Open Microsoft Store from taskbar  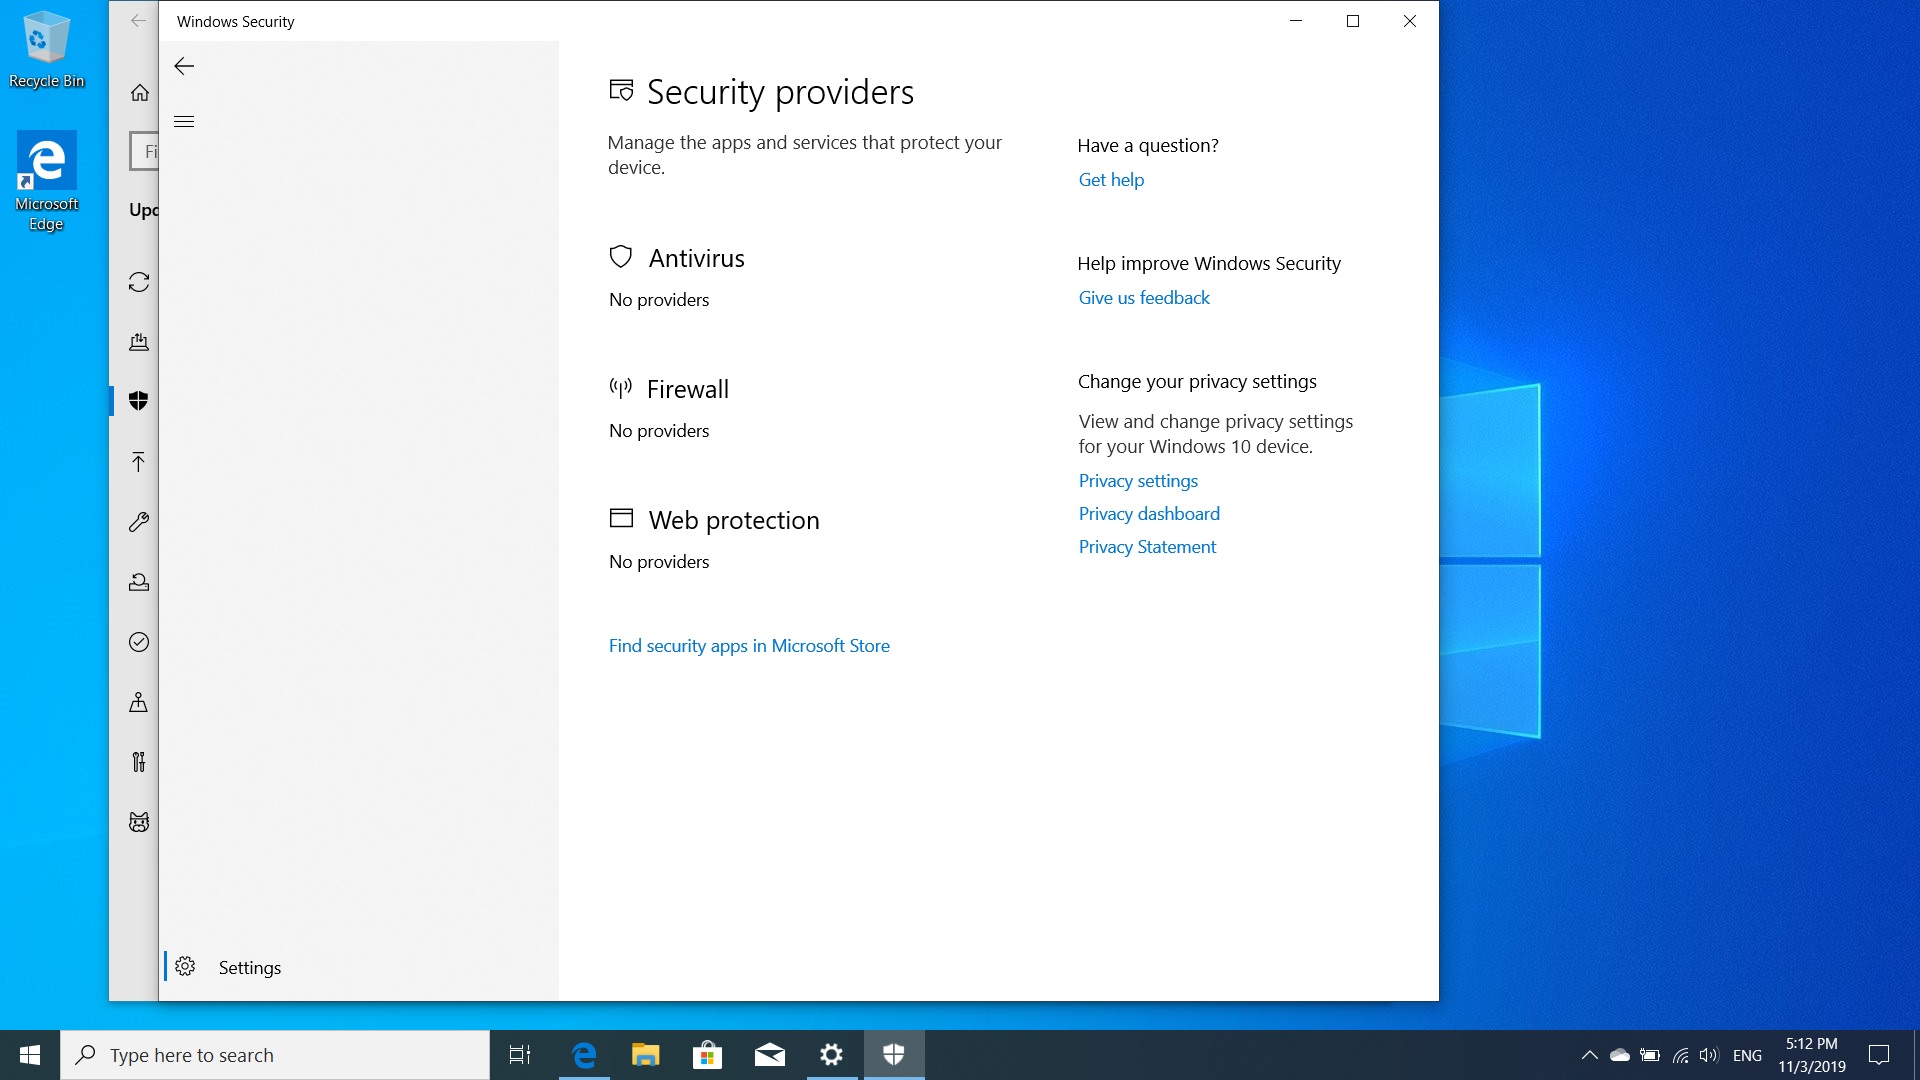pyautogui.click(x=708, y=1055)
